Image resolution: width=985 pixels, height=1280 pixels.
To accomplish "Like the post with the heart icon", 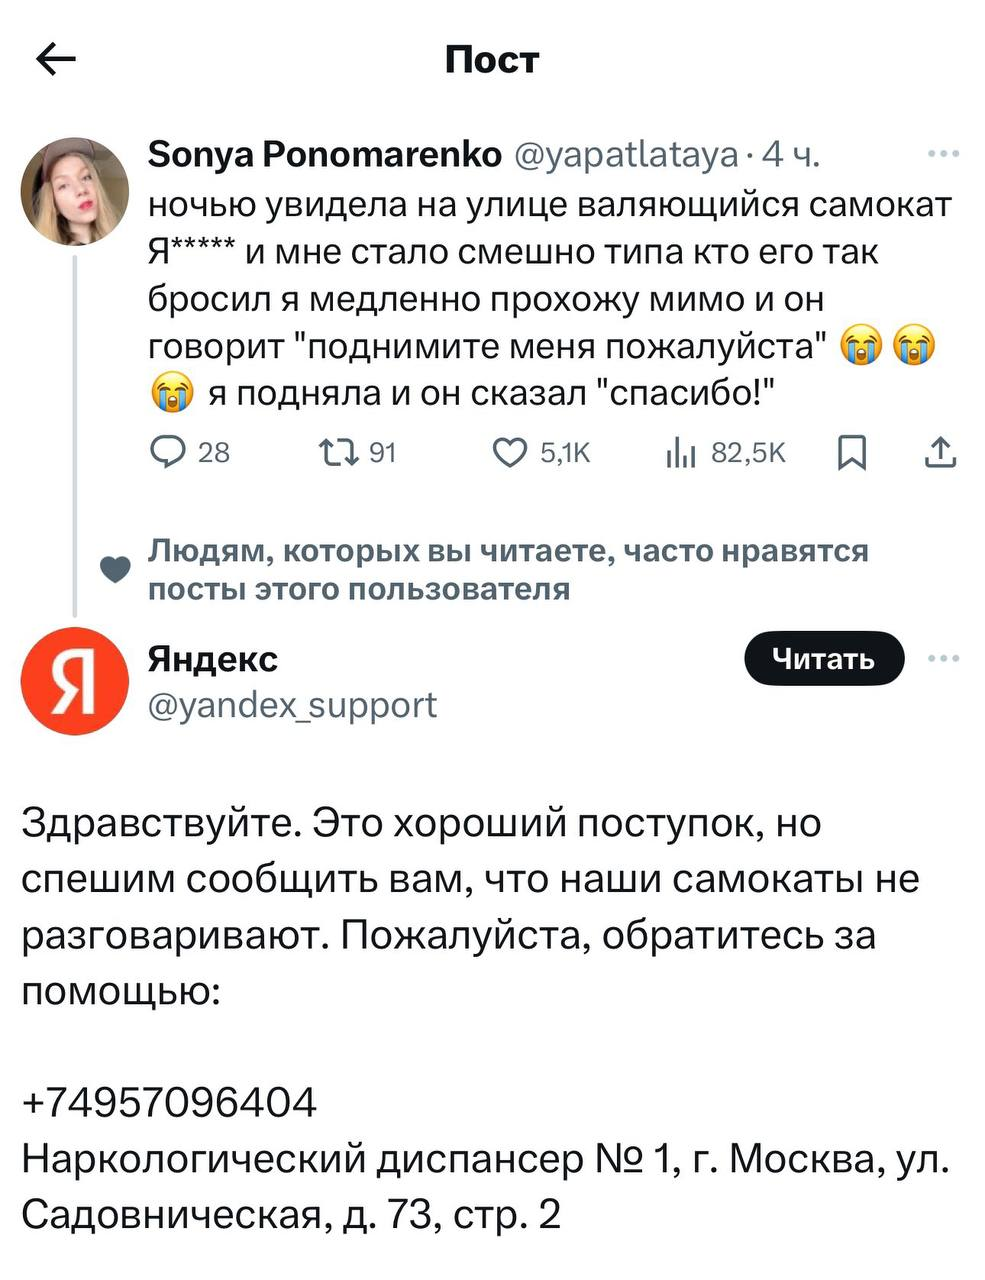I will pyautogui.click(x=510, y=453).
